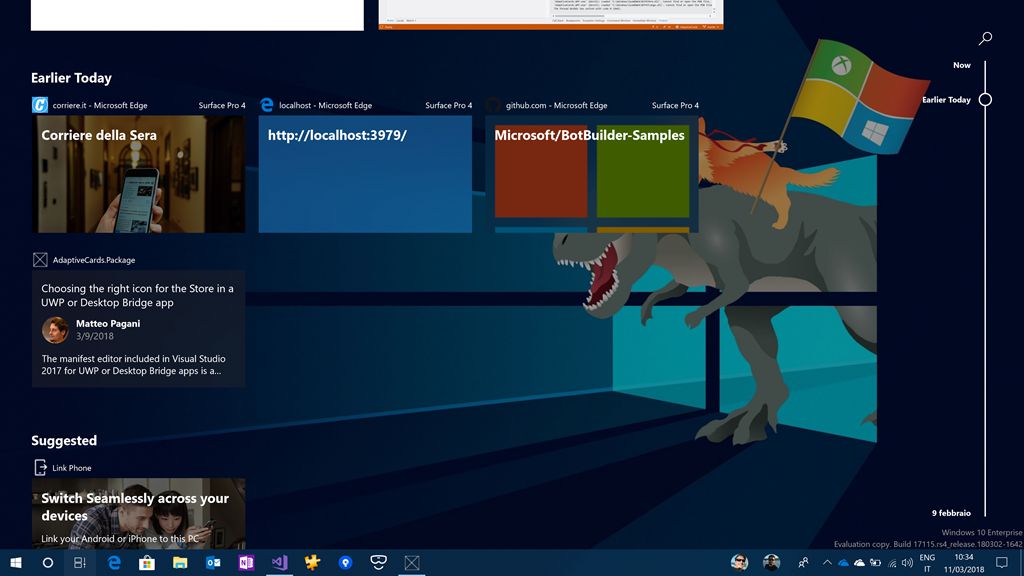Open Microsoft Store from the taskbar
The width and height of the screenshot is (1024, 576).
coord(147,562)
